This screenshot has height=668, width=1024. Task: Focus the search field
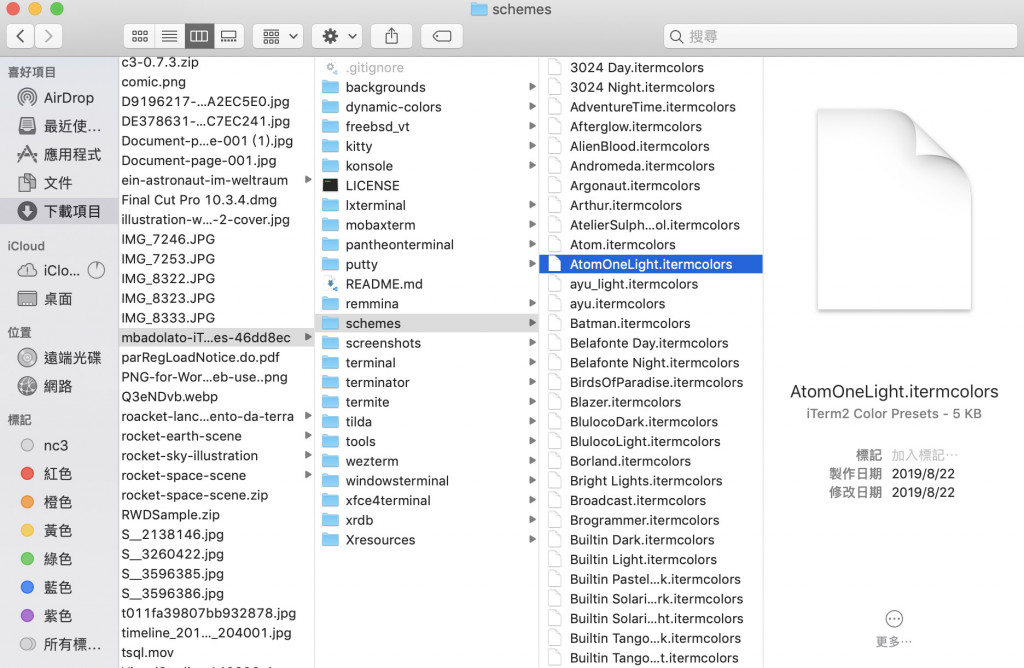coord(840,37)
